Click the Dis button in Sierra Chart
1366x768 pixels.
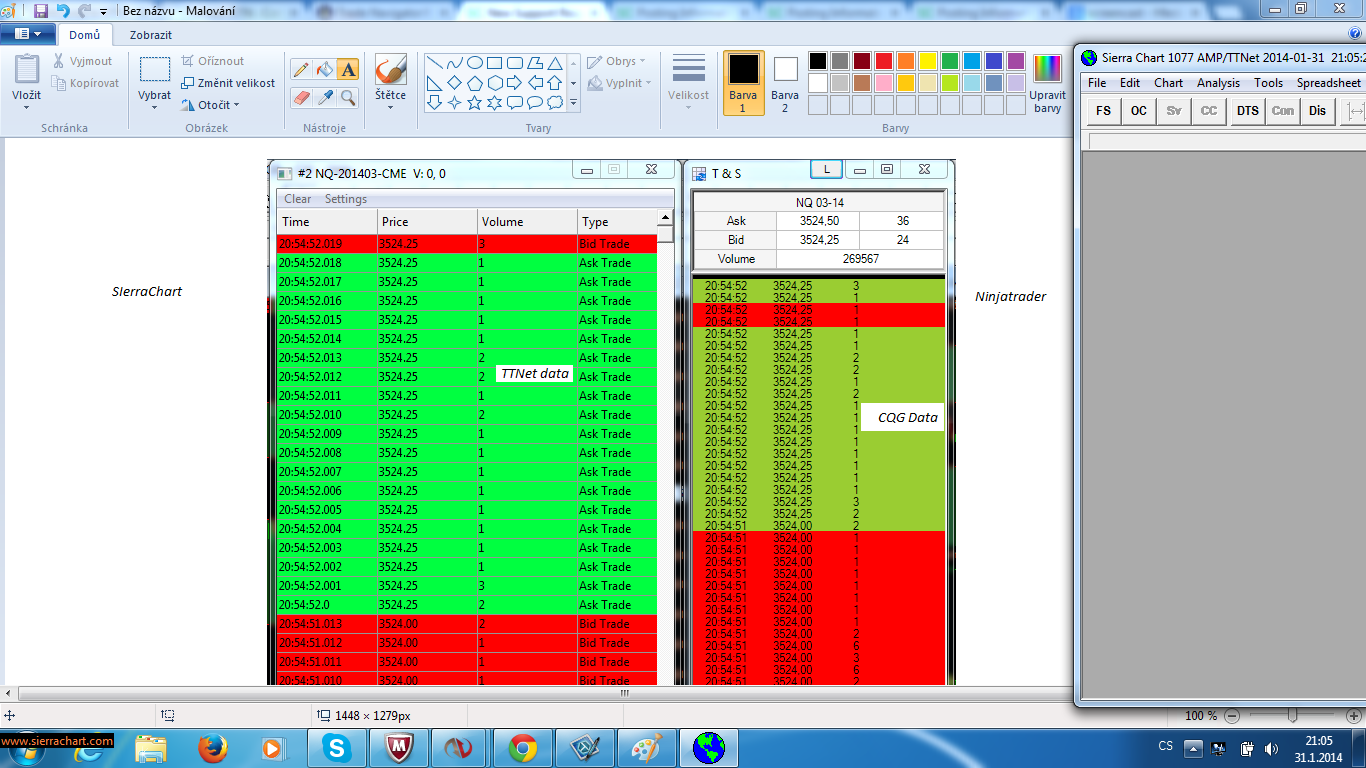pos(1318,111)
